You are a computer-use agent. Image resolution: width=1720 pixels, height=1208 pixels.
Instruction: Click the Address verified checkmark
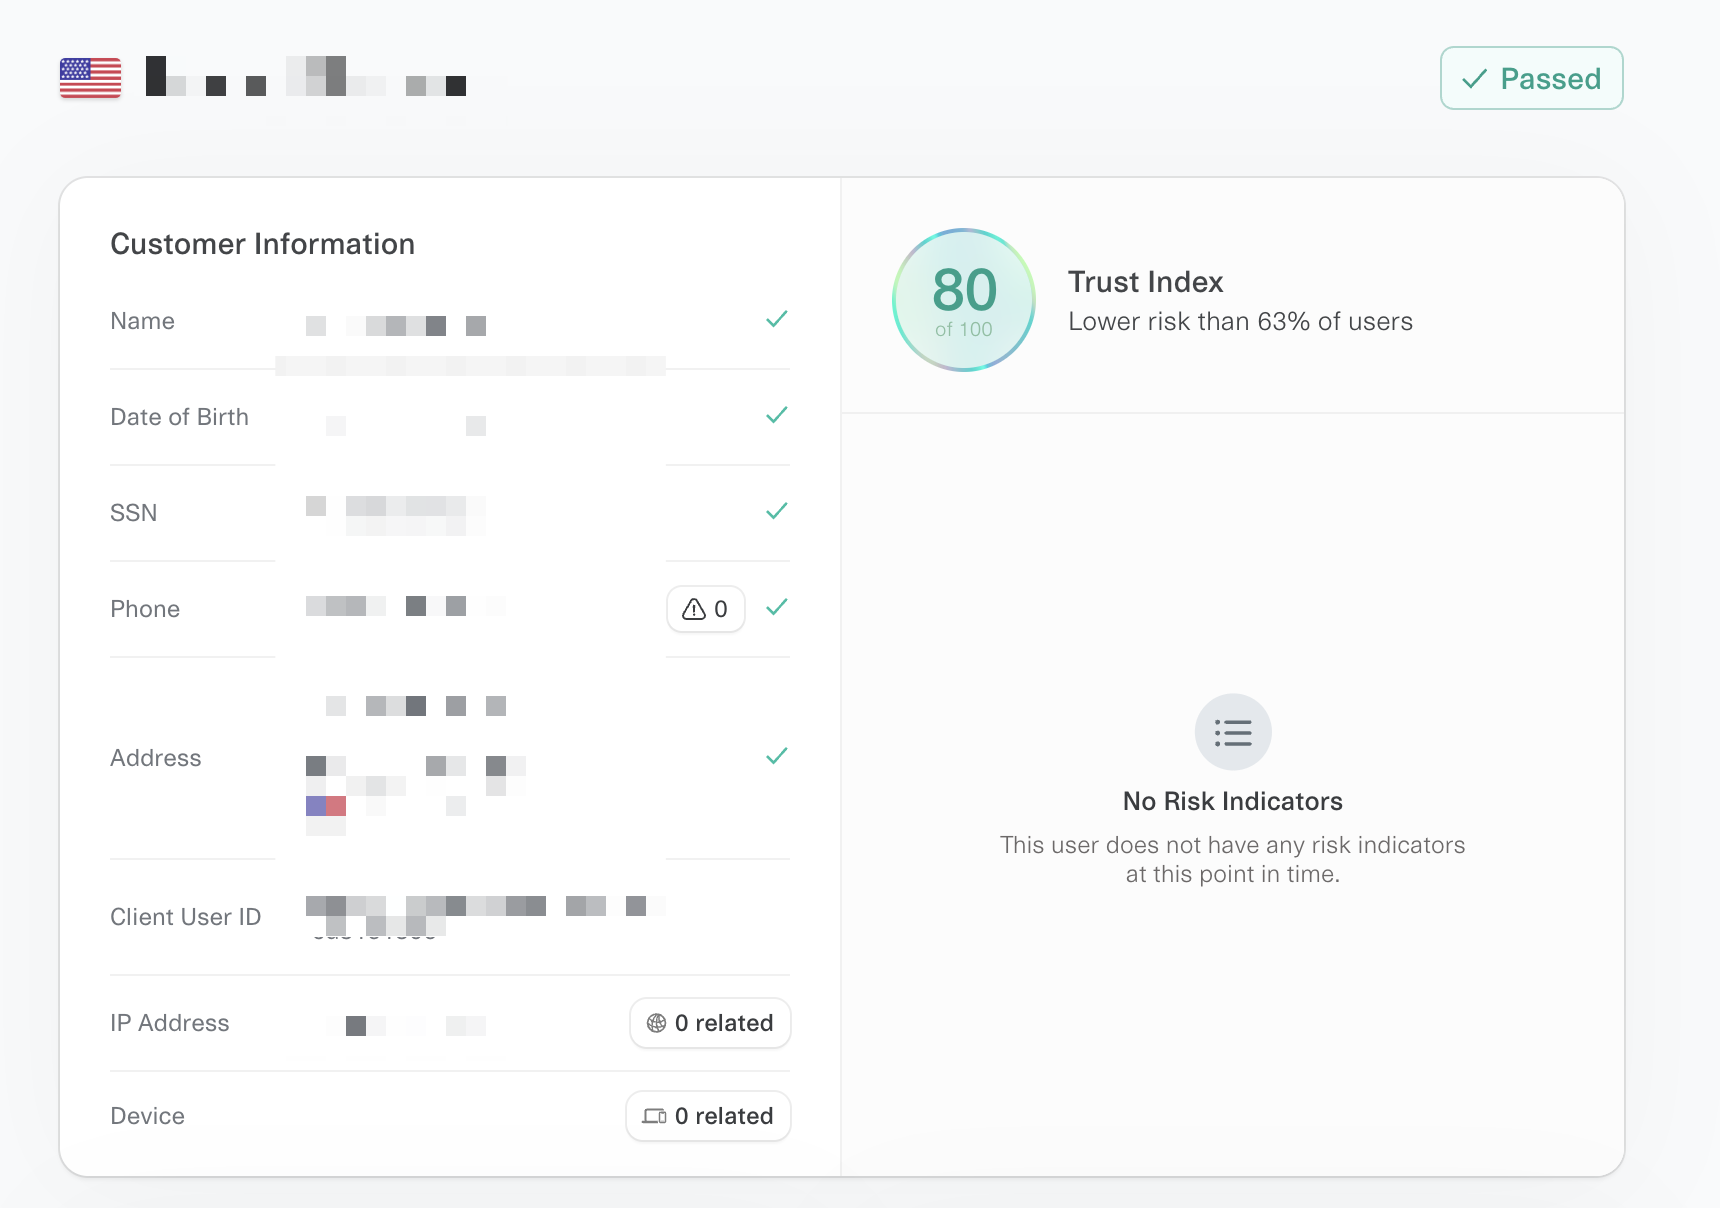click(777, 757)
